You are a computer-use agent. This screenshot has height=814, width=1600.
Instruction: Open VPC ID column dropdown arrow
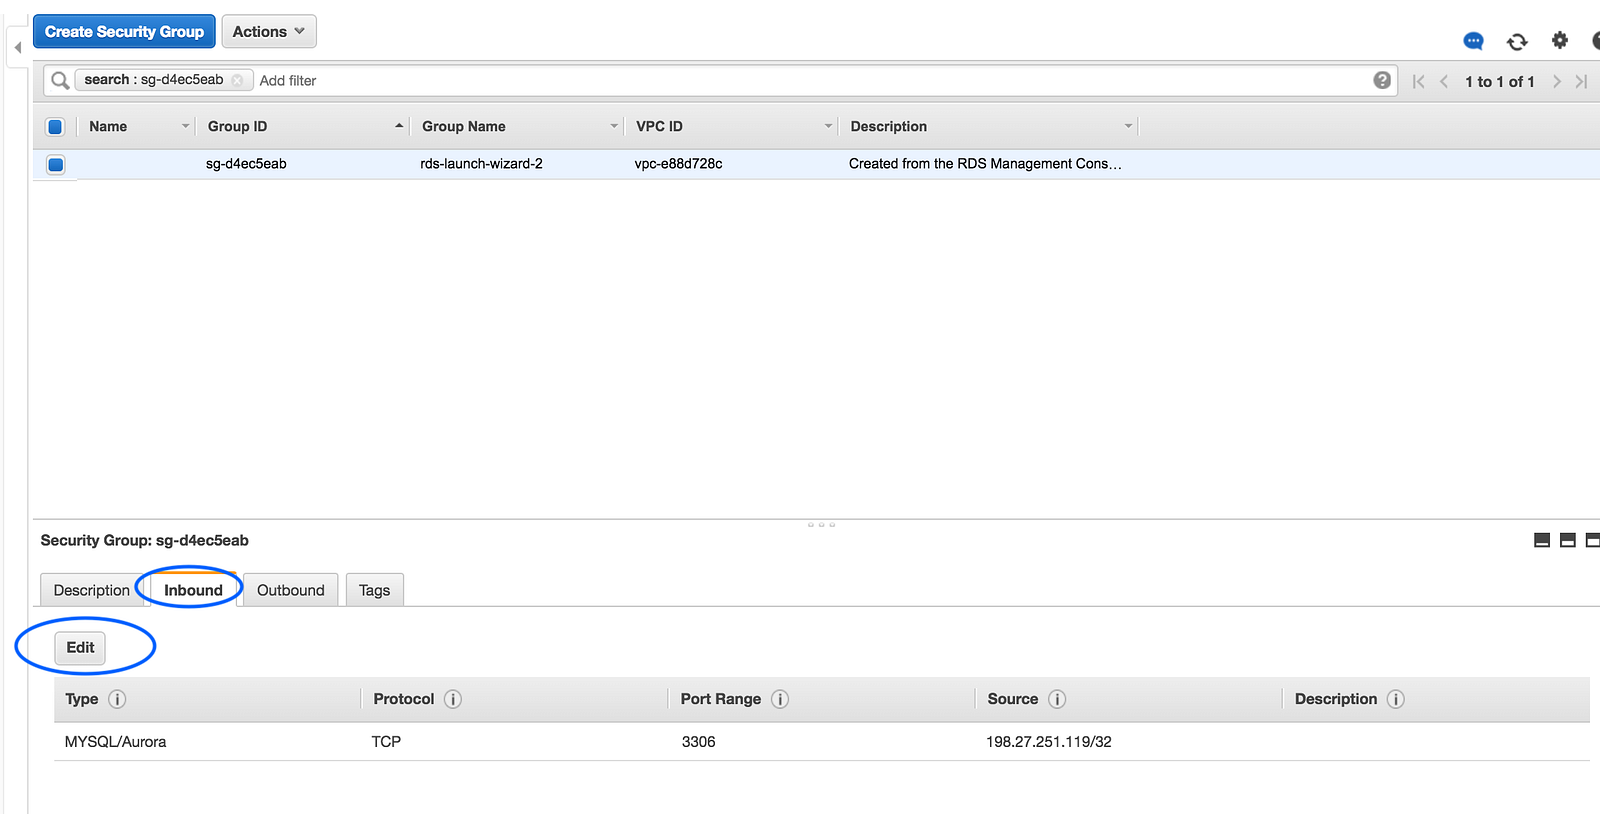pyautogui.click(x=828, y=126)
